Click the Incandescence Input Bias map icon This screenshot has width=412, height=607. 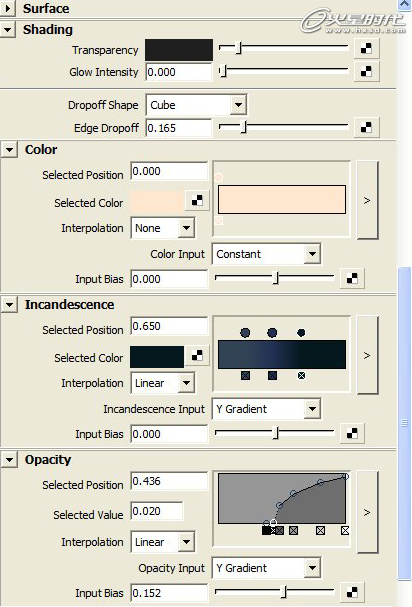pyautogui.click(x=352, y=434)
